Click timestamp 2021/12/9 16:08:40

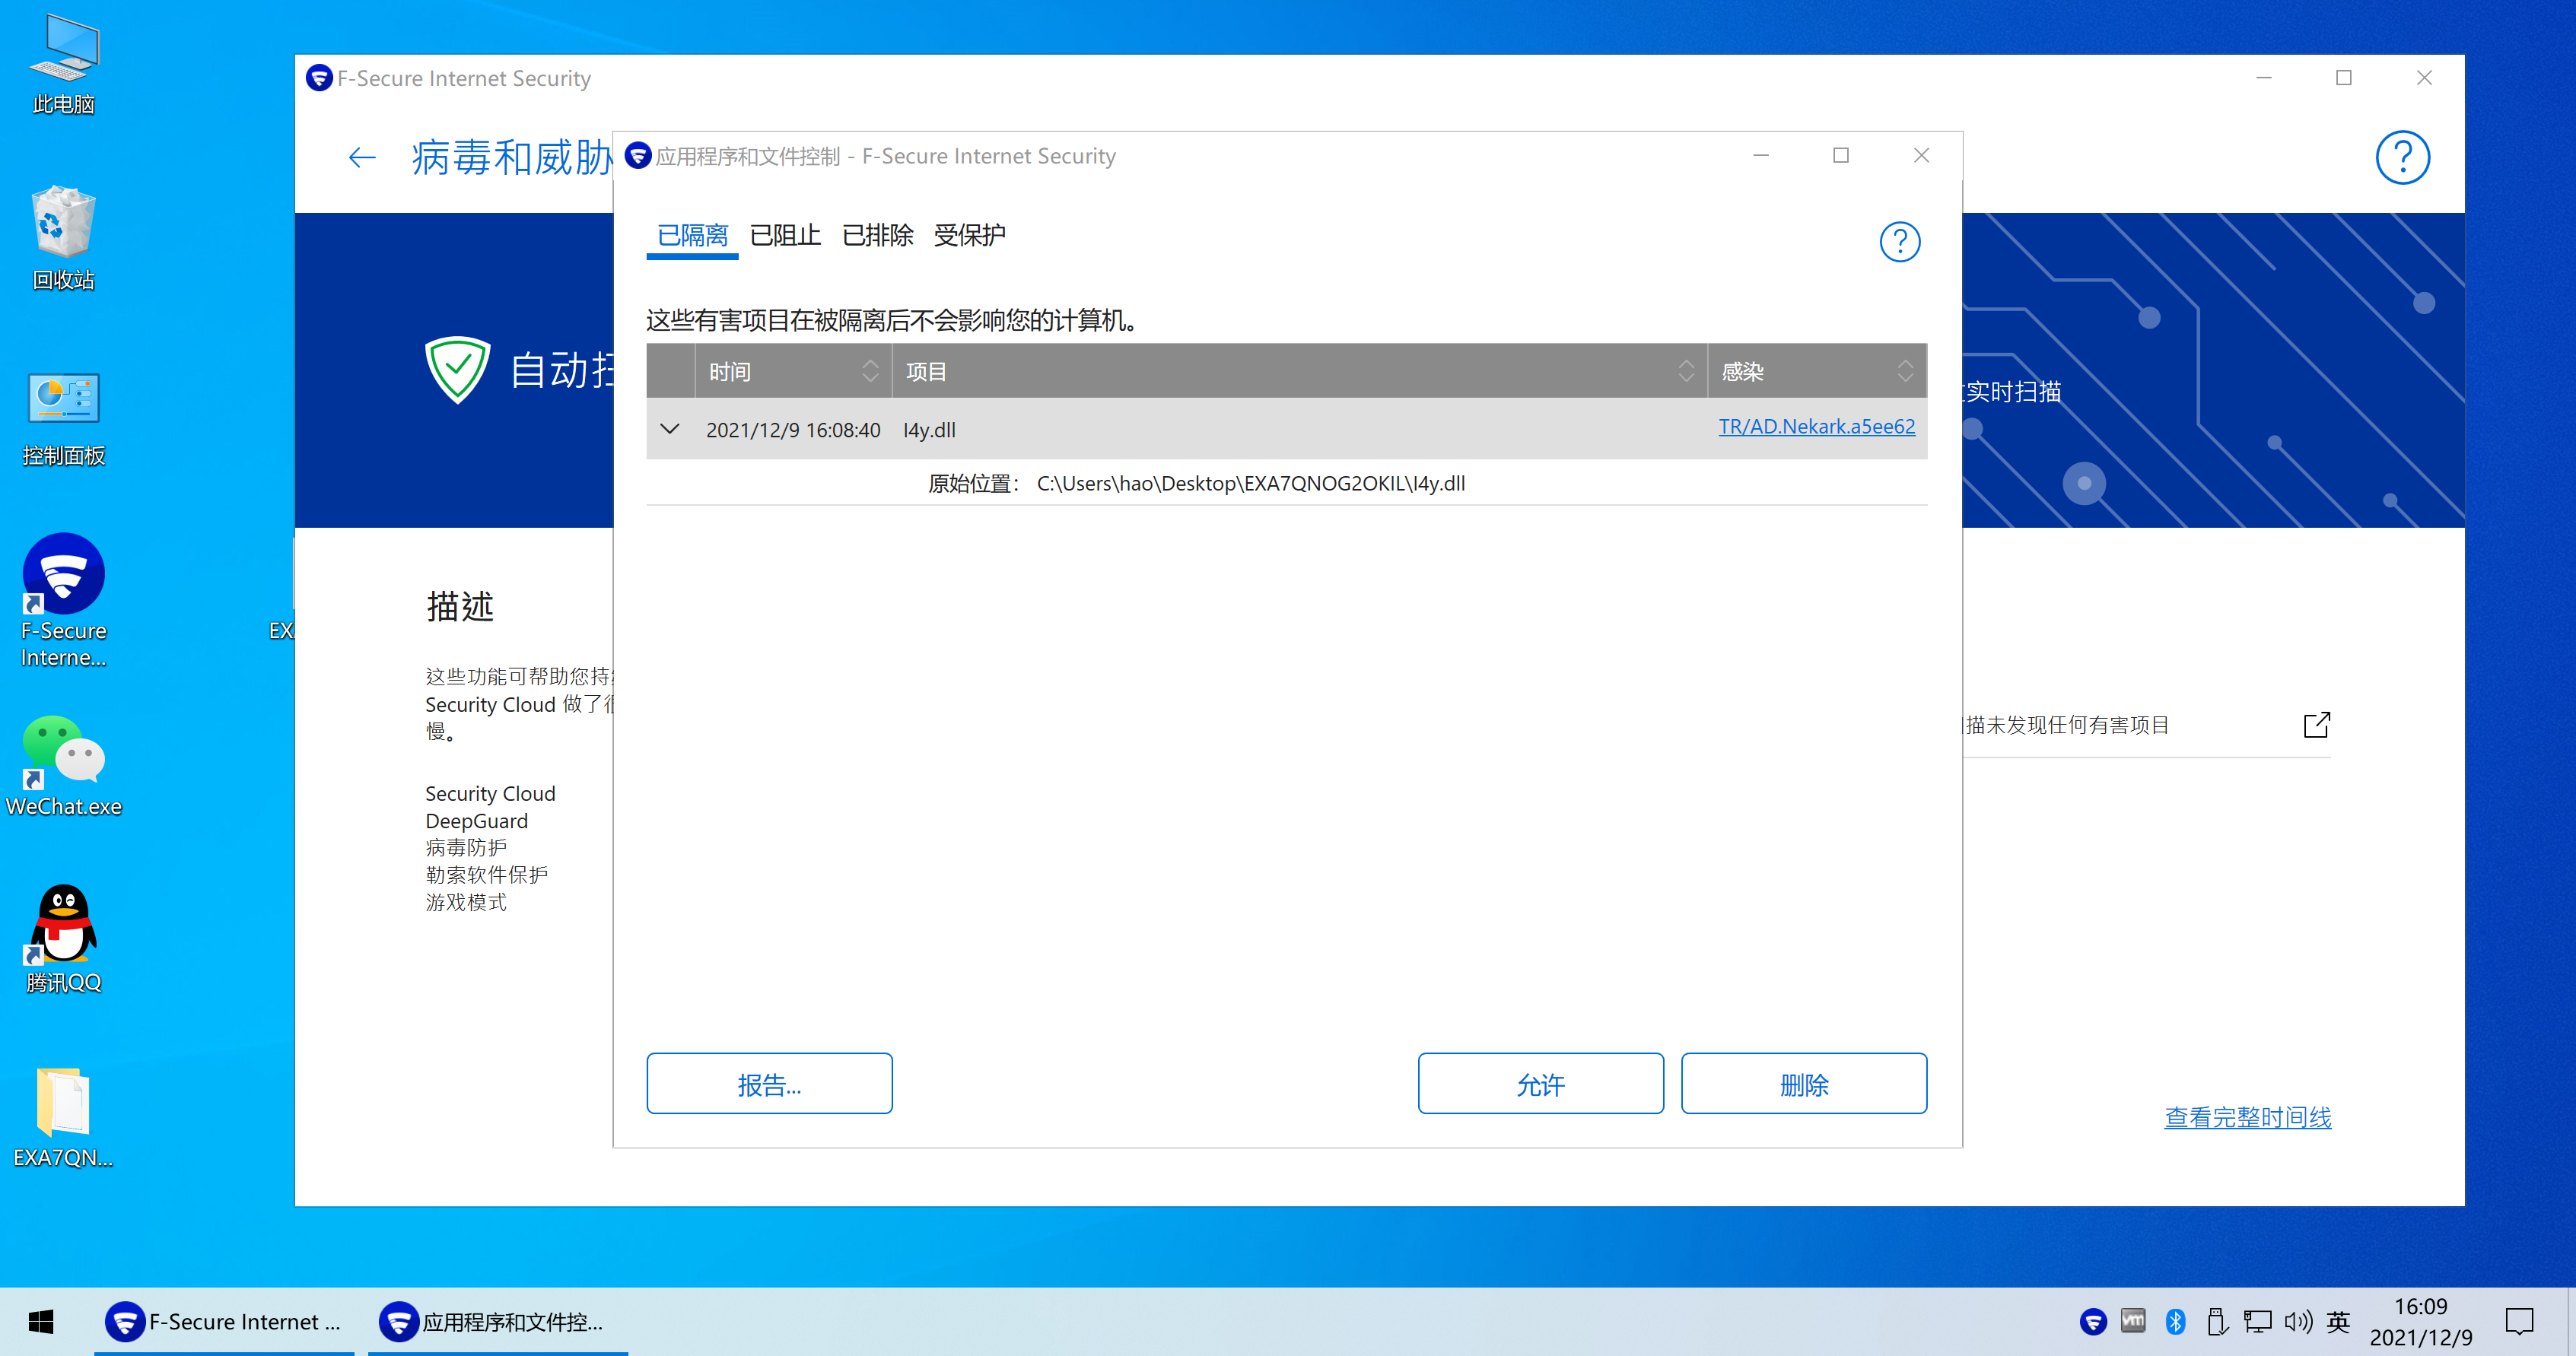click(x=793, y=430)
